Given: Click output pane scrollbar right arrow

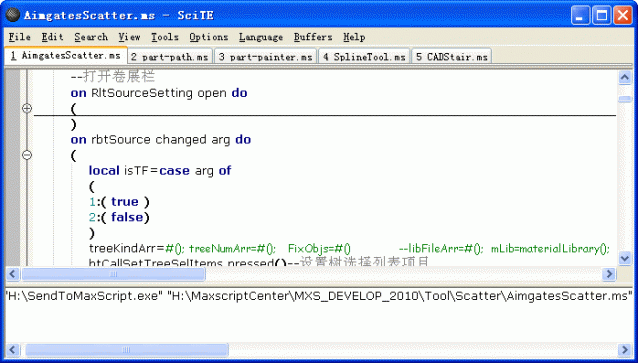Looking at the screenshot, I should coord(625,350).
